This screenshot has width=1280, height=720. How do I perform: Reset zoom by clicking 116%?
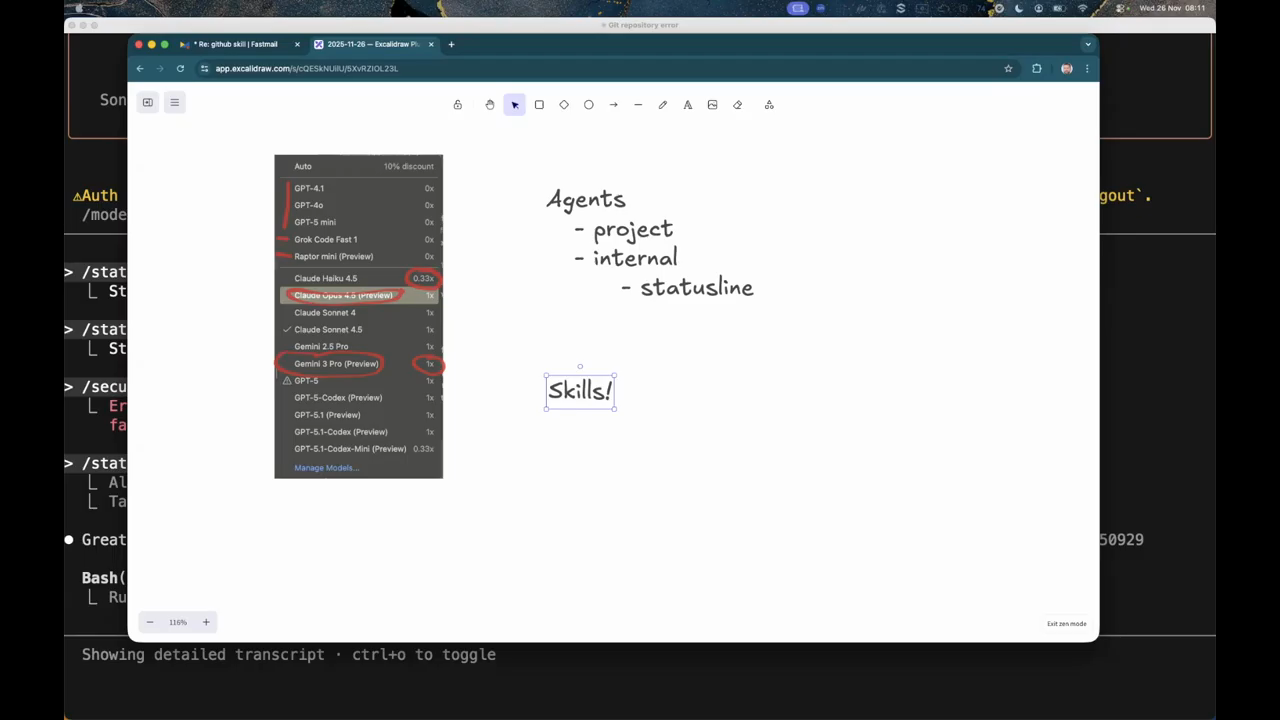click(x=178, y=622)
